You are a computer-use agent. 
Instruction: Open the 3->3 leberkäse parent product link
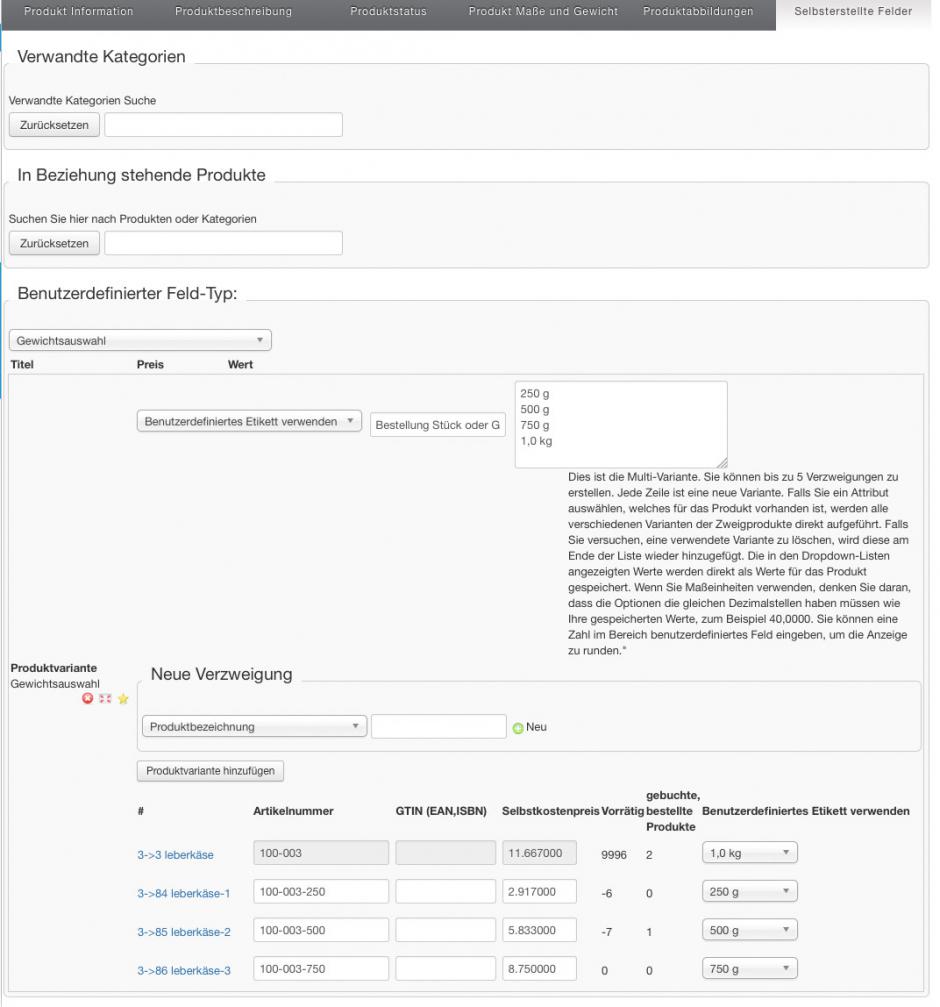(175, 855)
